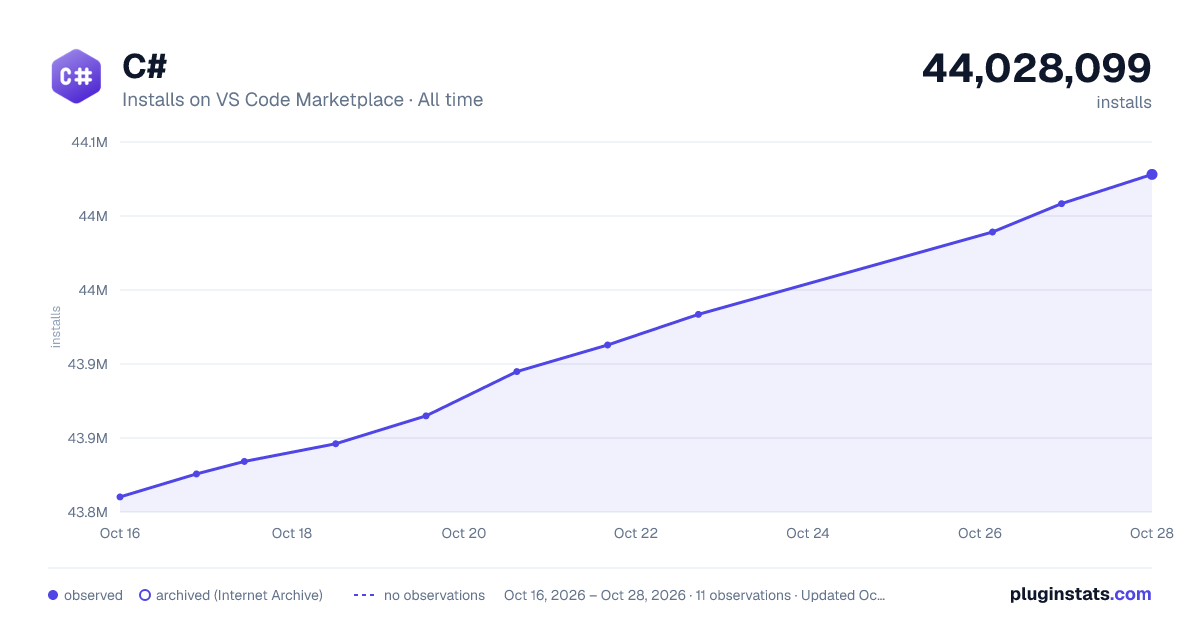1200x630 pixels.
Task: Click the 'C#' chart title
Action: [x=145, y=66]
